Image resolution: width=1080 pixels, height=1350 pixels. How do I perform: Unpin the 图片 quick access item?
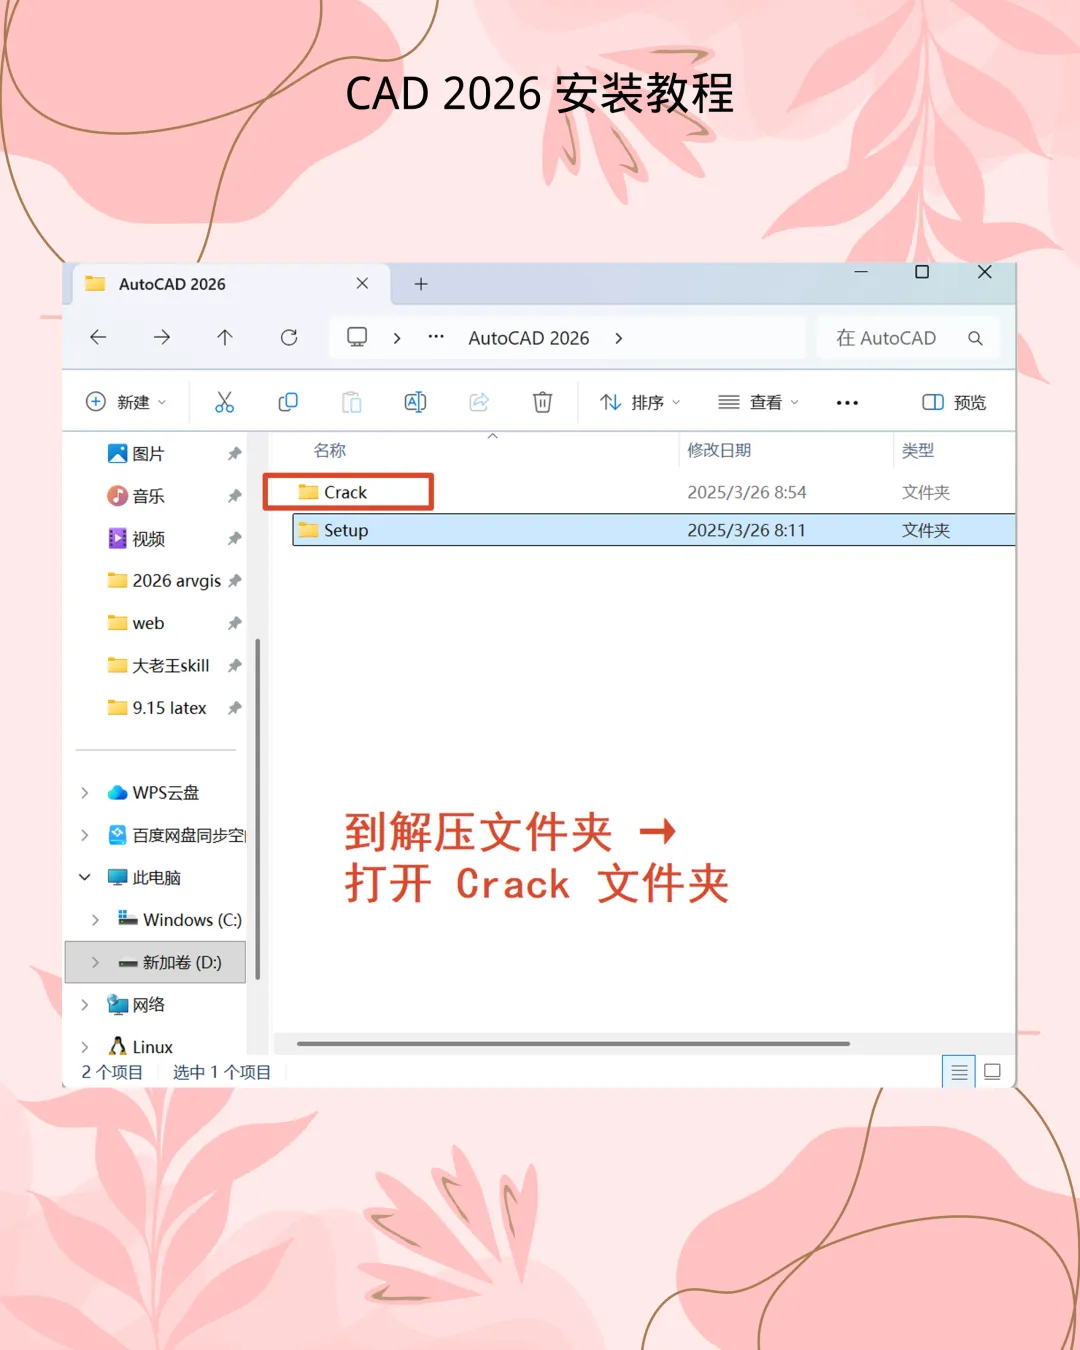pos(234,454)
